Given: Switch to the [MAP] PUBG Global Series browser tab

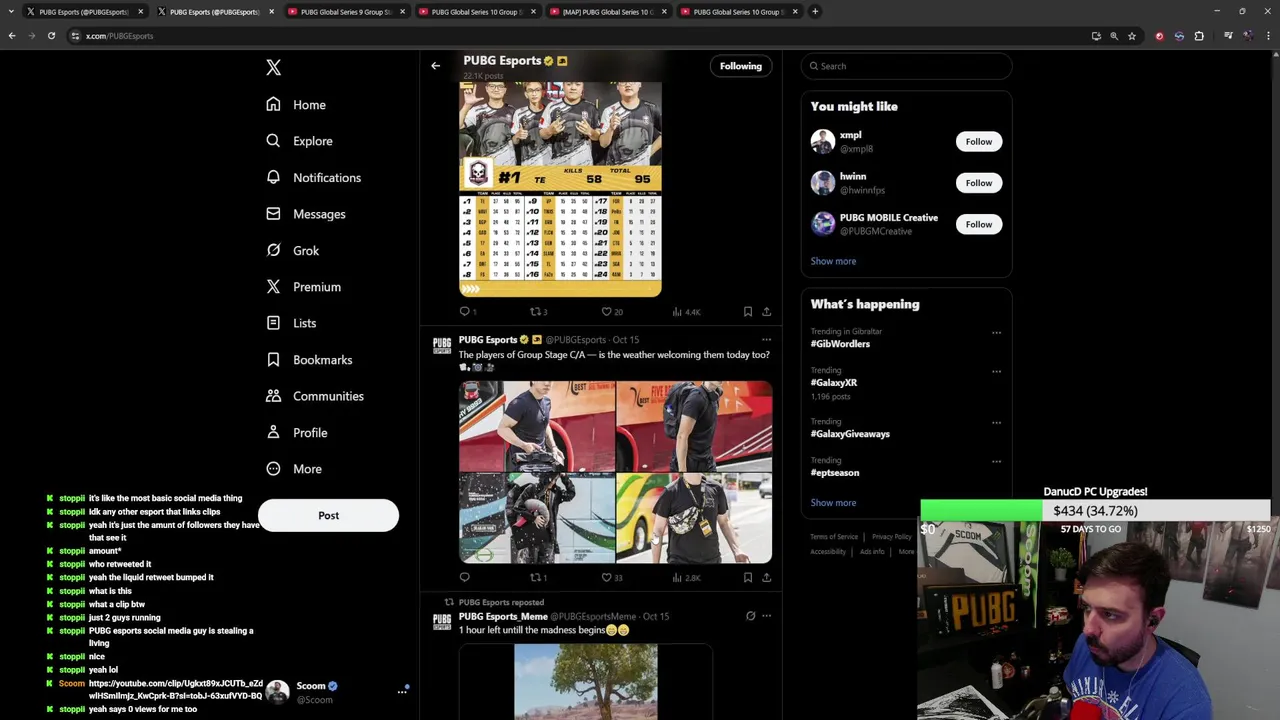Looking at the screenshot, I should coord(607,12).
